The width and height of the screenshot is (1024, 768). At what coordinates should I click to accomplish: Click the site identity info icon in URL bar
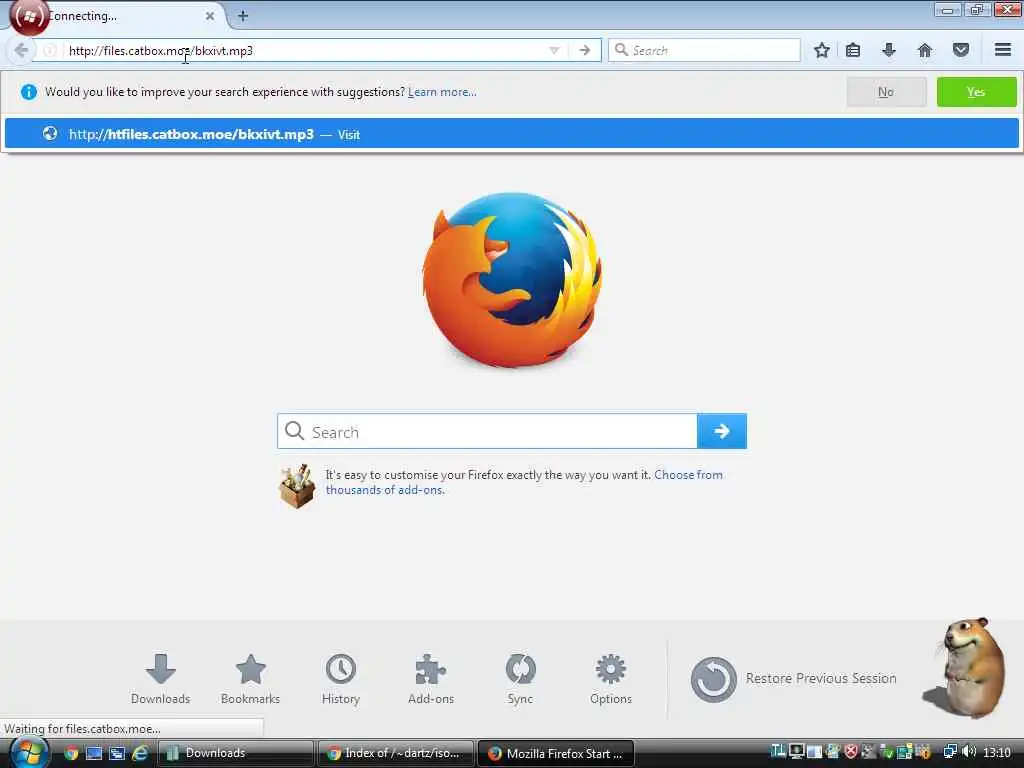pyautogui.click(x=50, y=50)
